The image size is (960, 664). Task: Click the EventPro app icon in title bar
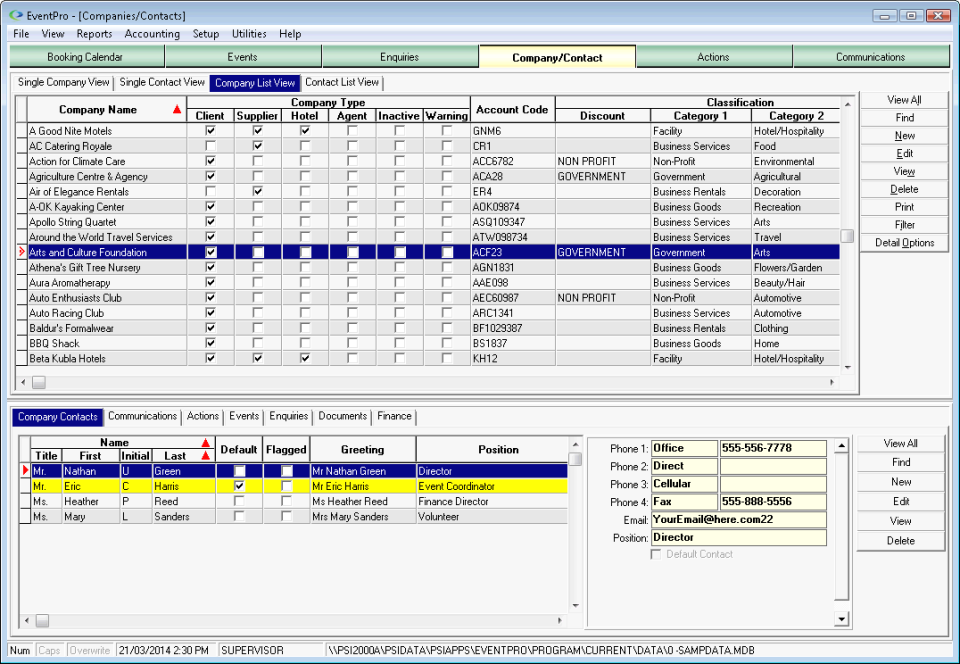click(16, 15)
